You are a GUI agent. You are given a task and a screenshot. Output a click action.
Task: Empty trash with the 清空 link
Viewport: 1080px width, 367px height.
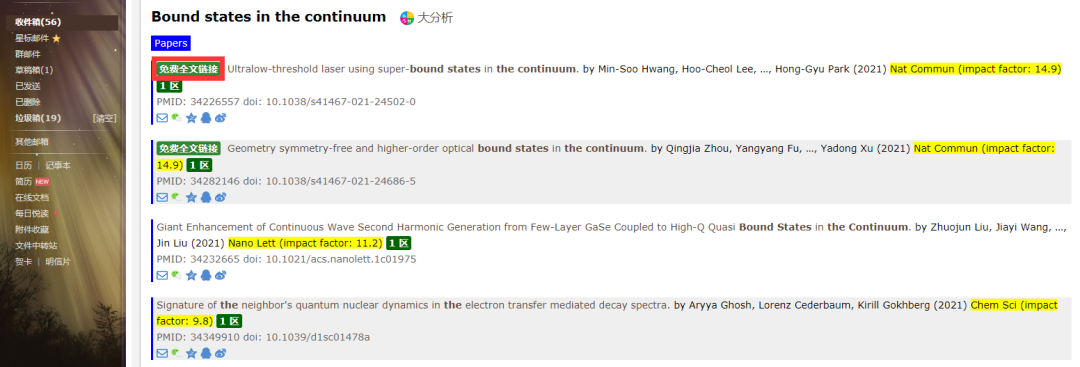[105, 118]
